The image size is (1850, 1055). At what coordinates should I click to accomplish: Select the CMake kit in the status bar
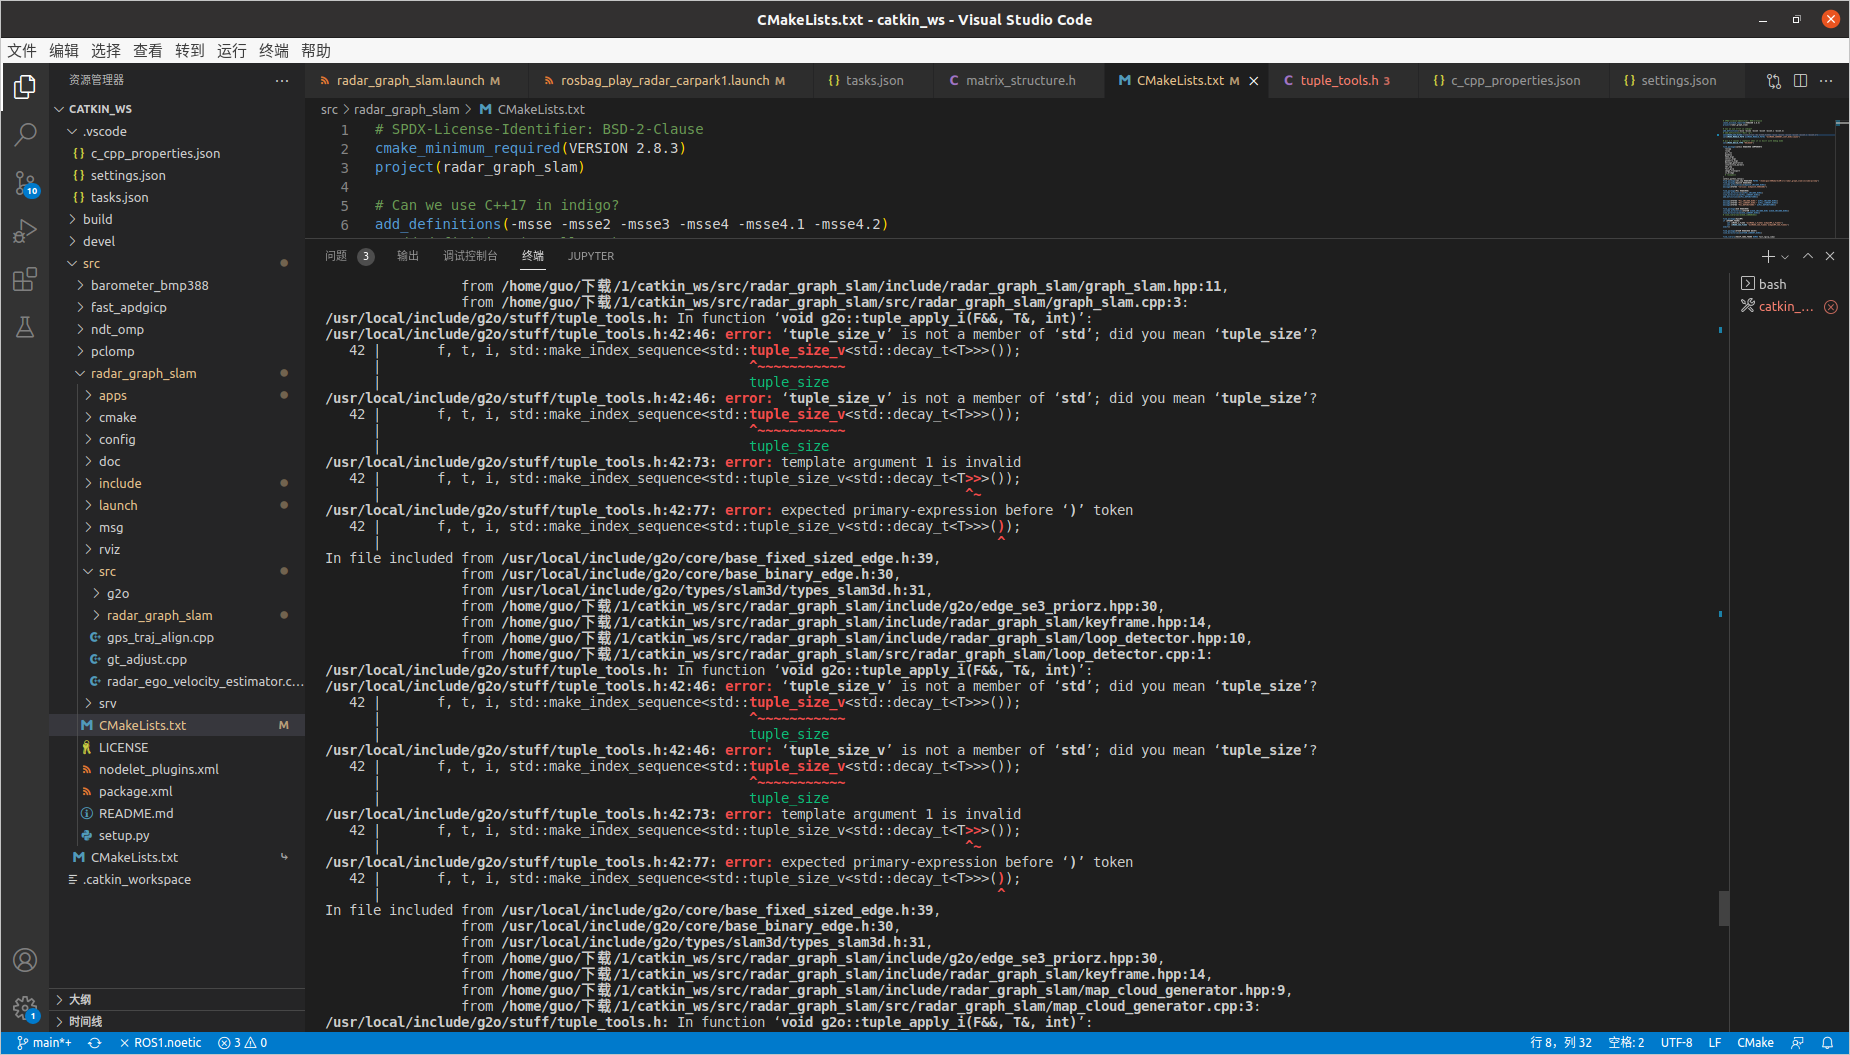click(1755, 1042)
